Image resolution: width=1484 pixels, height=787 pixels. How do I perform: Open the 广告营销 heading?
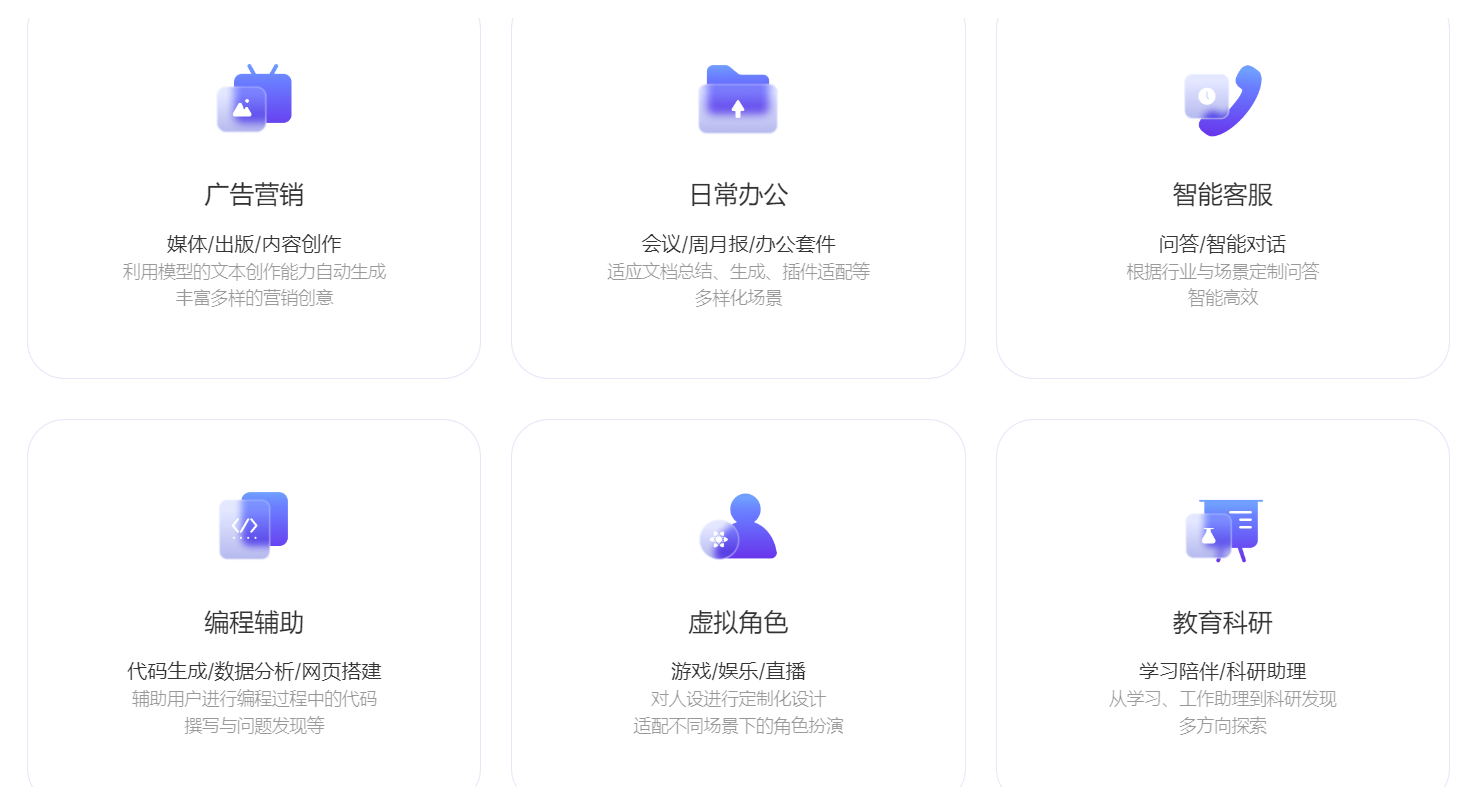pyautogui.click(x=254, y=194)
